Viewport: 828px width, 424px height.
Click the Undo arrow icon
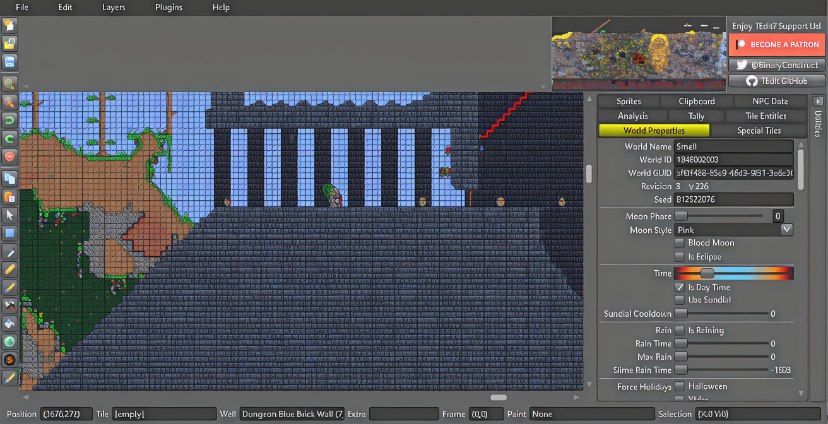10,120
